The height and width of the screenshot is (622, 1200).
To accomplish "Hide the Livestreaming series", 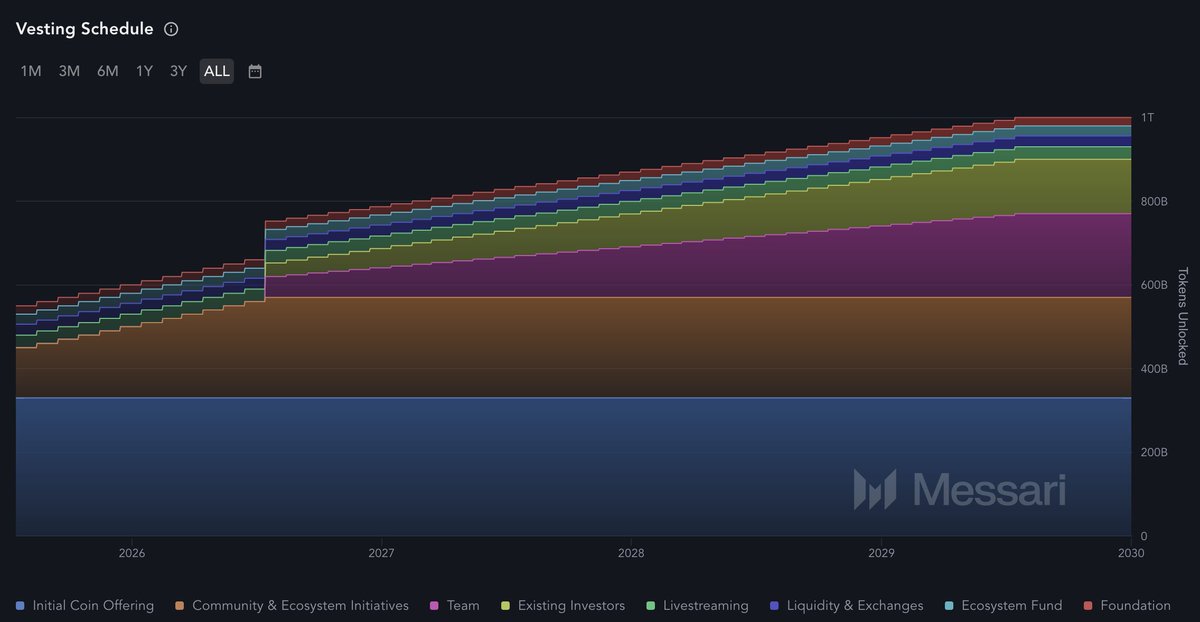I will click(x=697, y=605).
